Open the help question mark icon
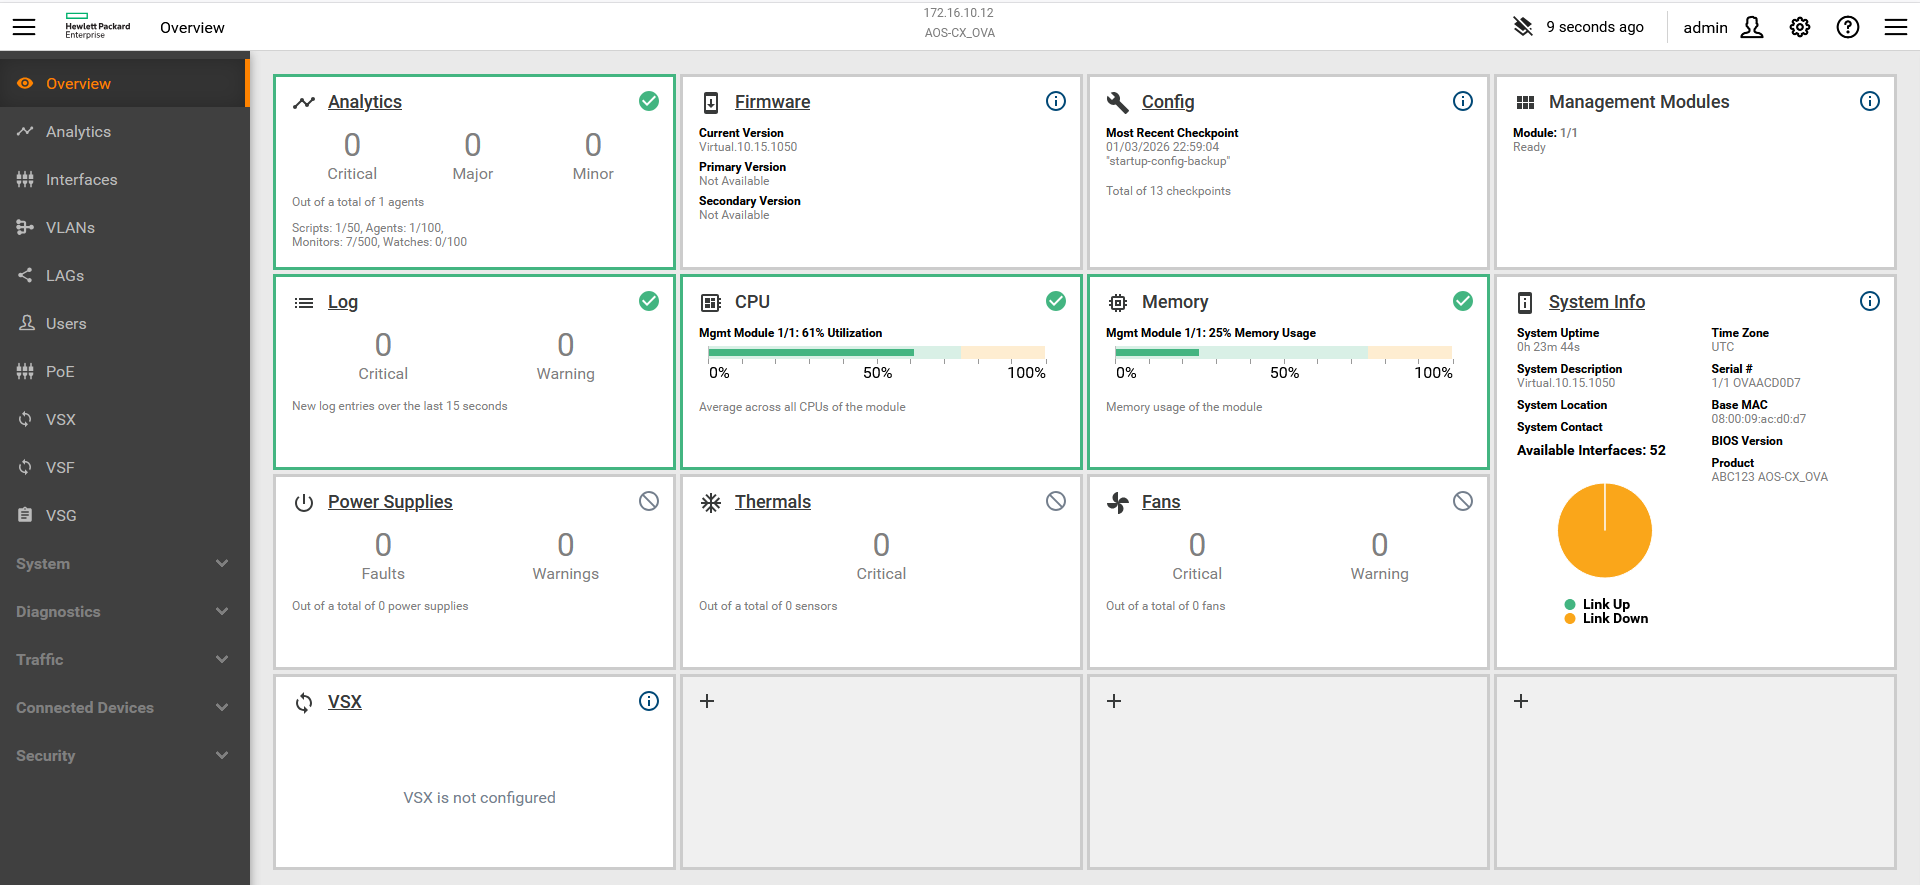The width and height of the screenshot is (1920, 885). click(x=1847, y=27)
